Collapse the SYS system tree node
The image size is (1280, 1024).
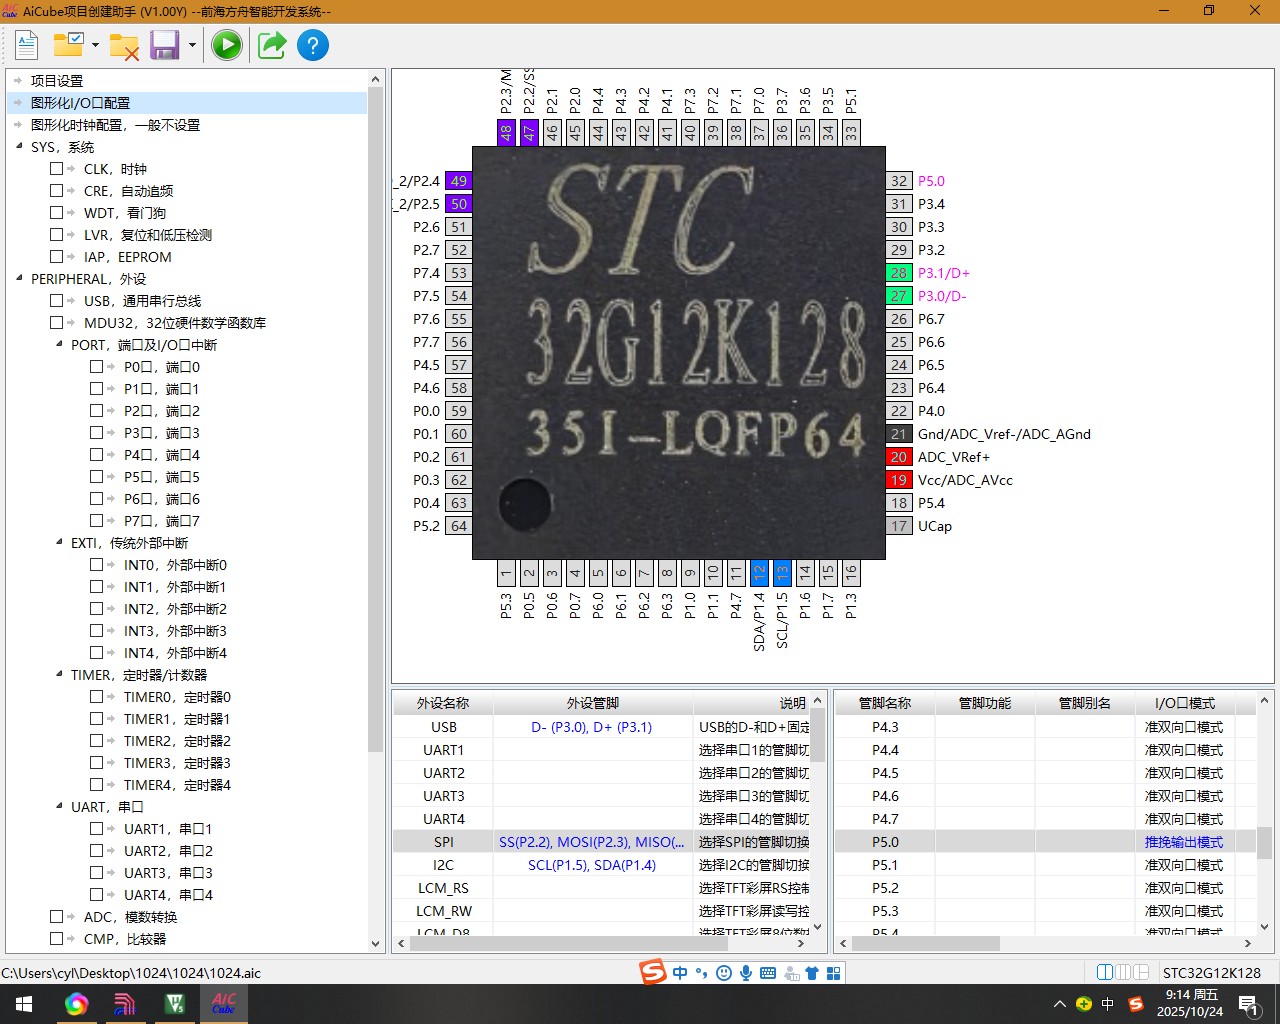19,147
